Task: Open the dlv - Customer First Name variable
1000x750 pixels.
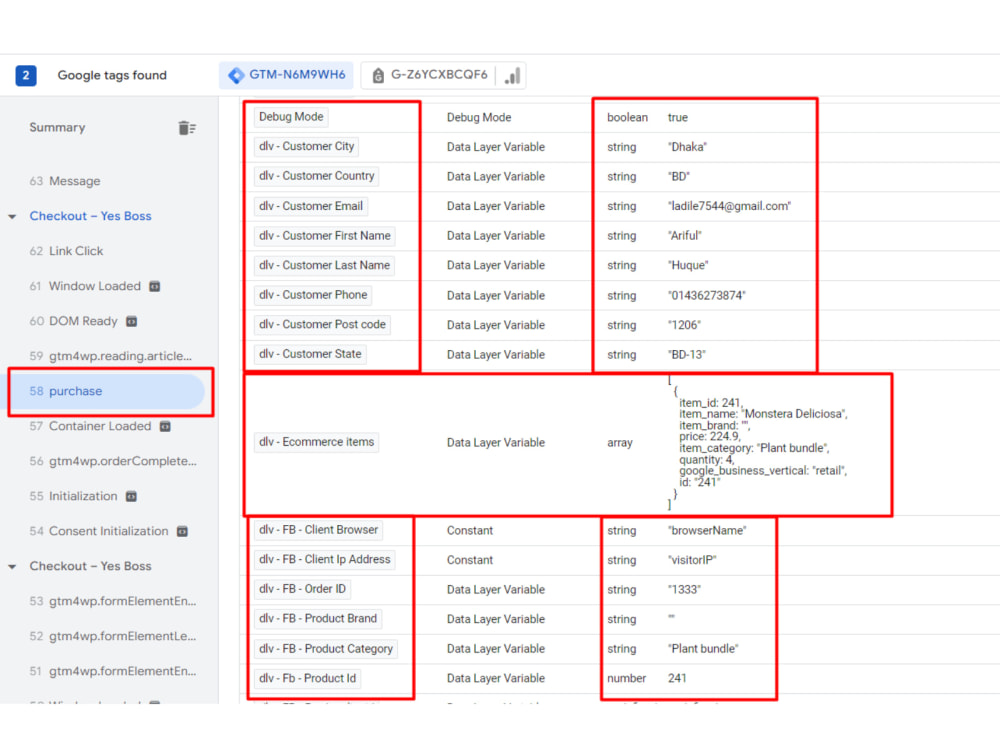Action: pyautogui.click(x=325, y=236)
